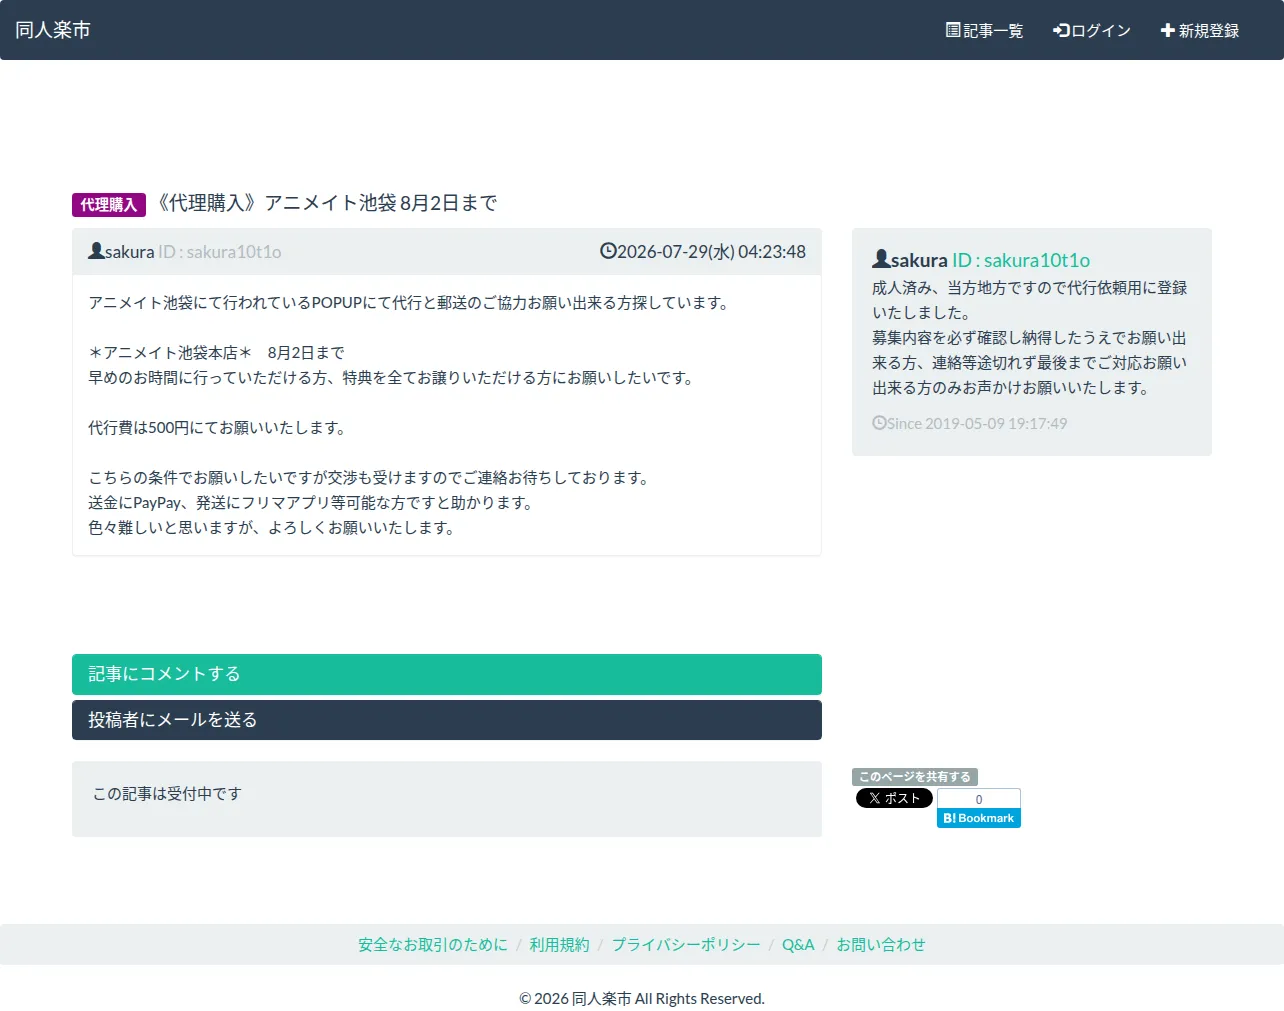Click the article list icon in navbar
This screenshot has height=1011, width=1284.
click(953, 30)
